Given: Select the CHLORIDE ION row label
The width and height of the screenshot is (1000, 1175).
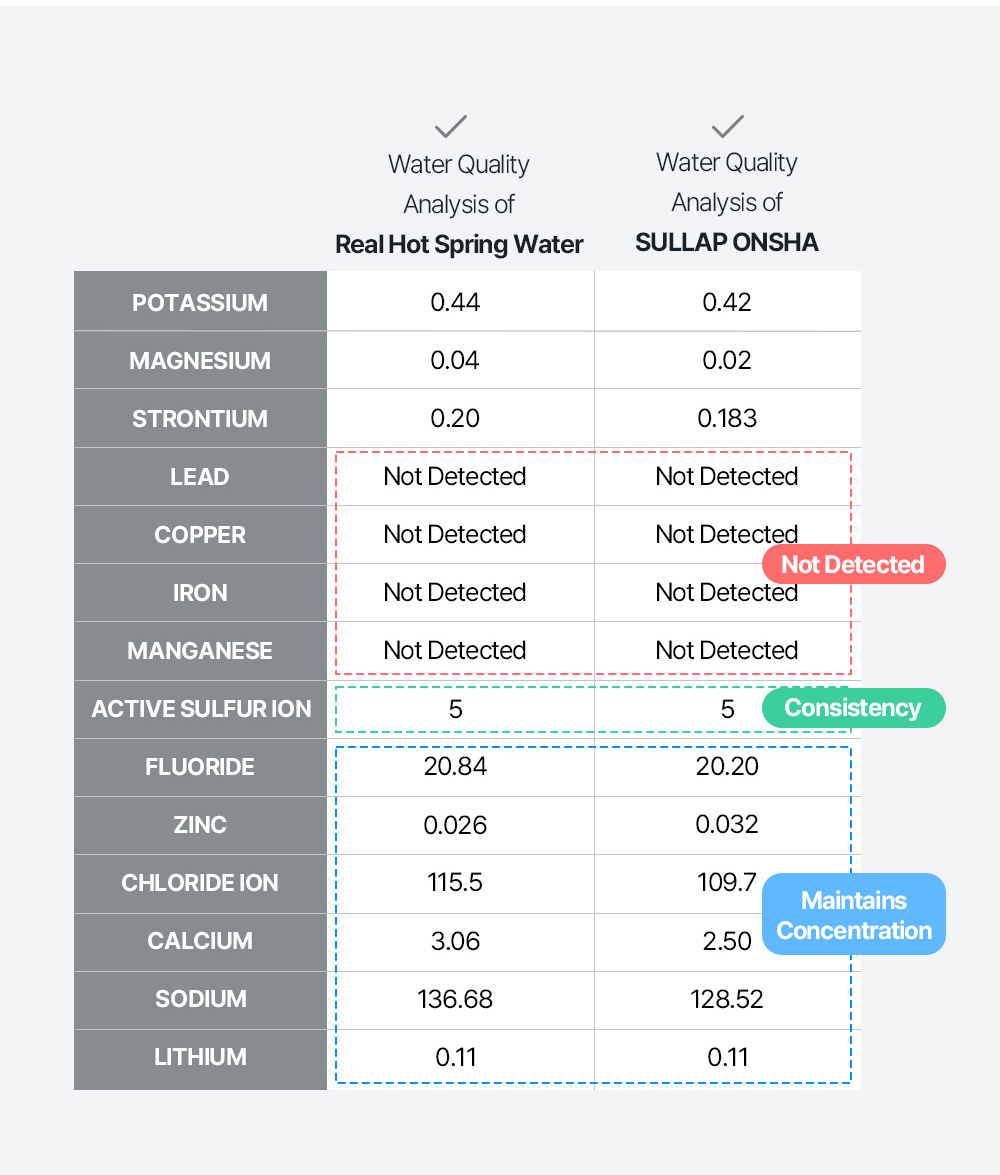Looking at the screenshot, I should (x=200, y=883).
